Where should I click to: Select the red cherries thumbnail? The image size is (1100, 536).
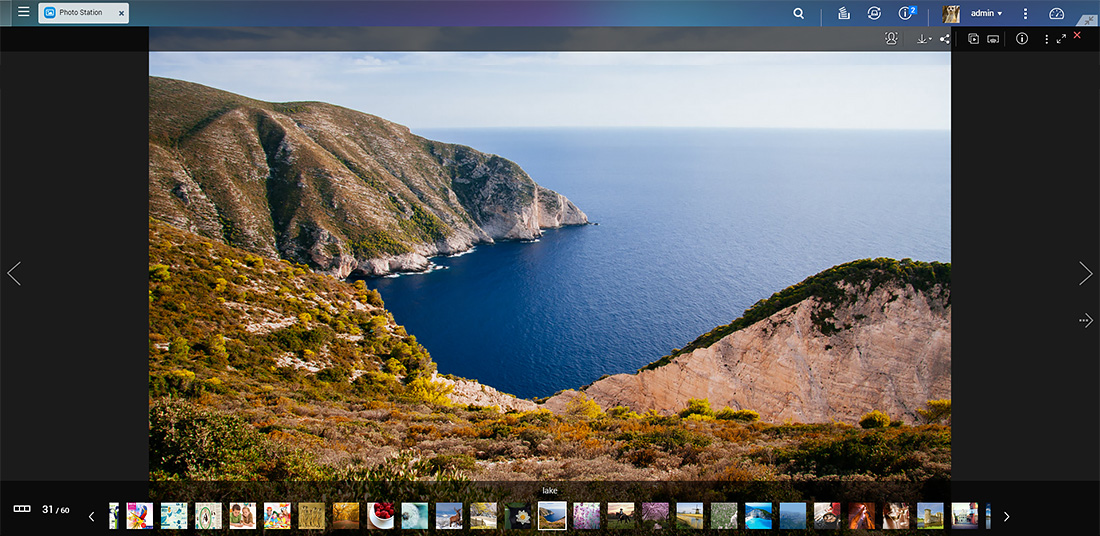(380, 516)
